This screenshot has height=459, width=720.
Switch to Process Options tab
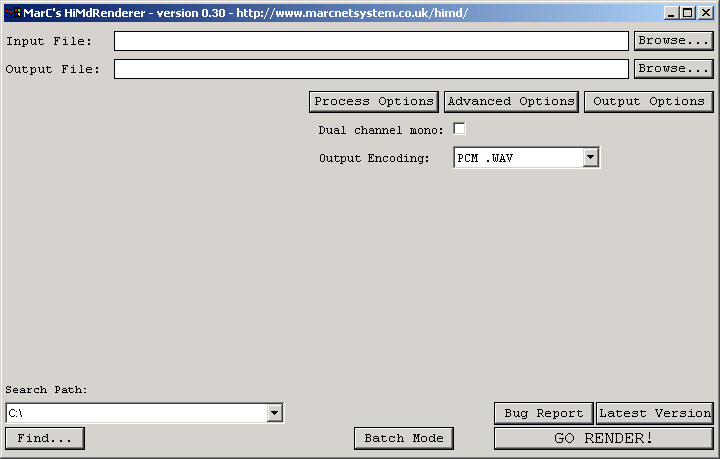(374, 101)
